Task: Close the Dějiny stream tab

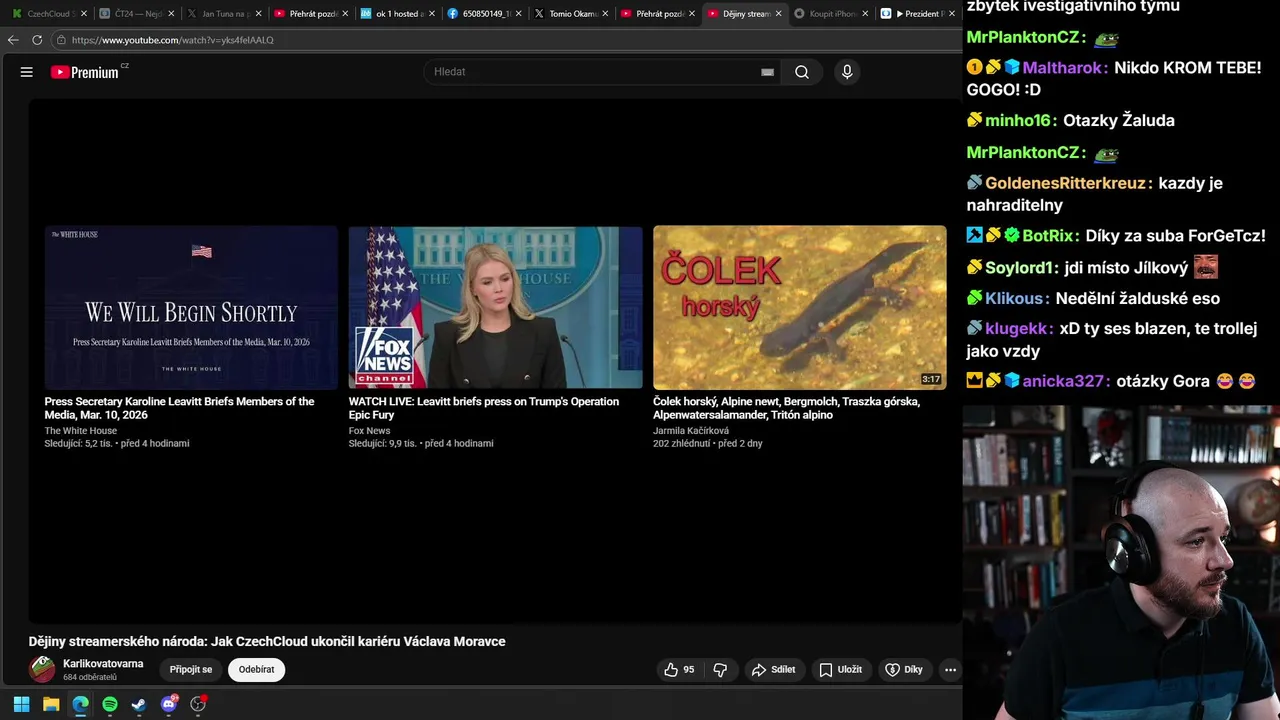Action: point(778,14)
